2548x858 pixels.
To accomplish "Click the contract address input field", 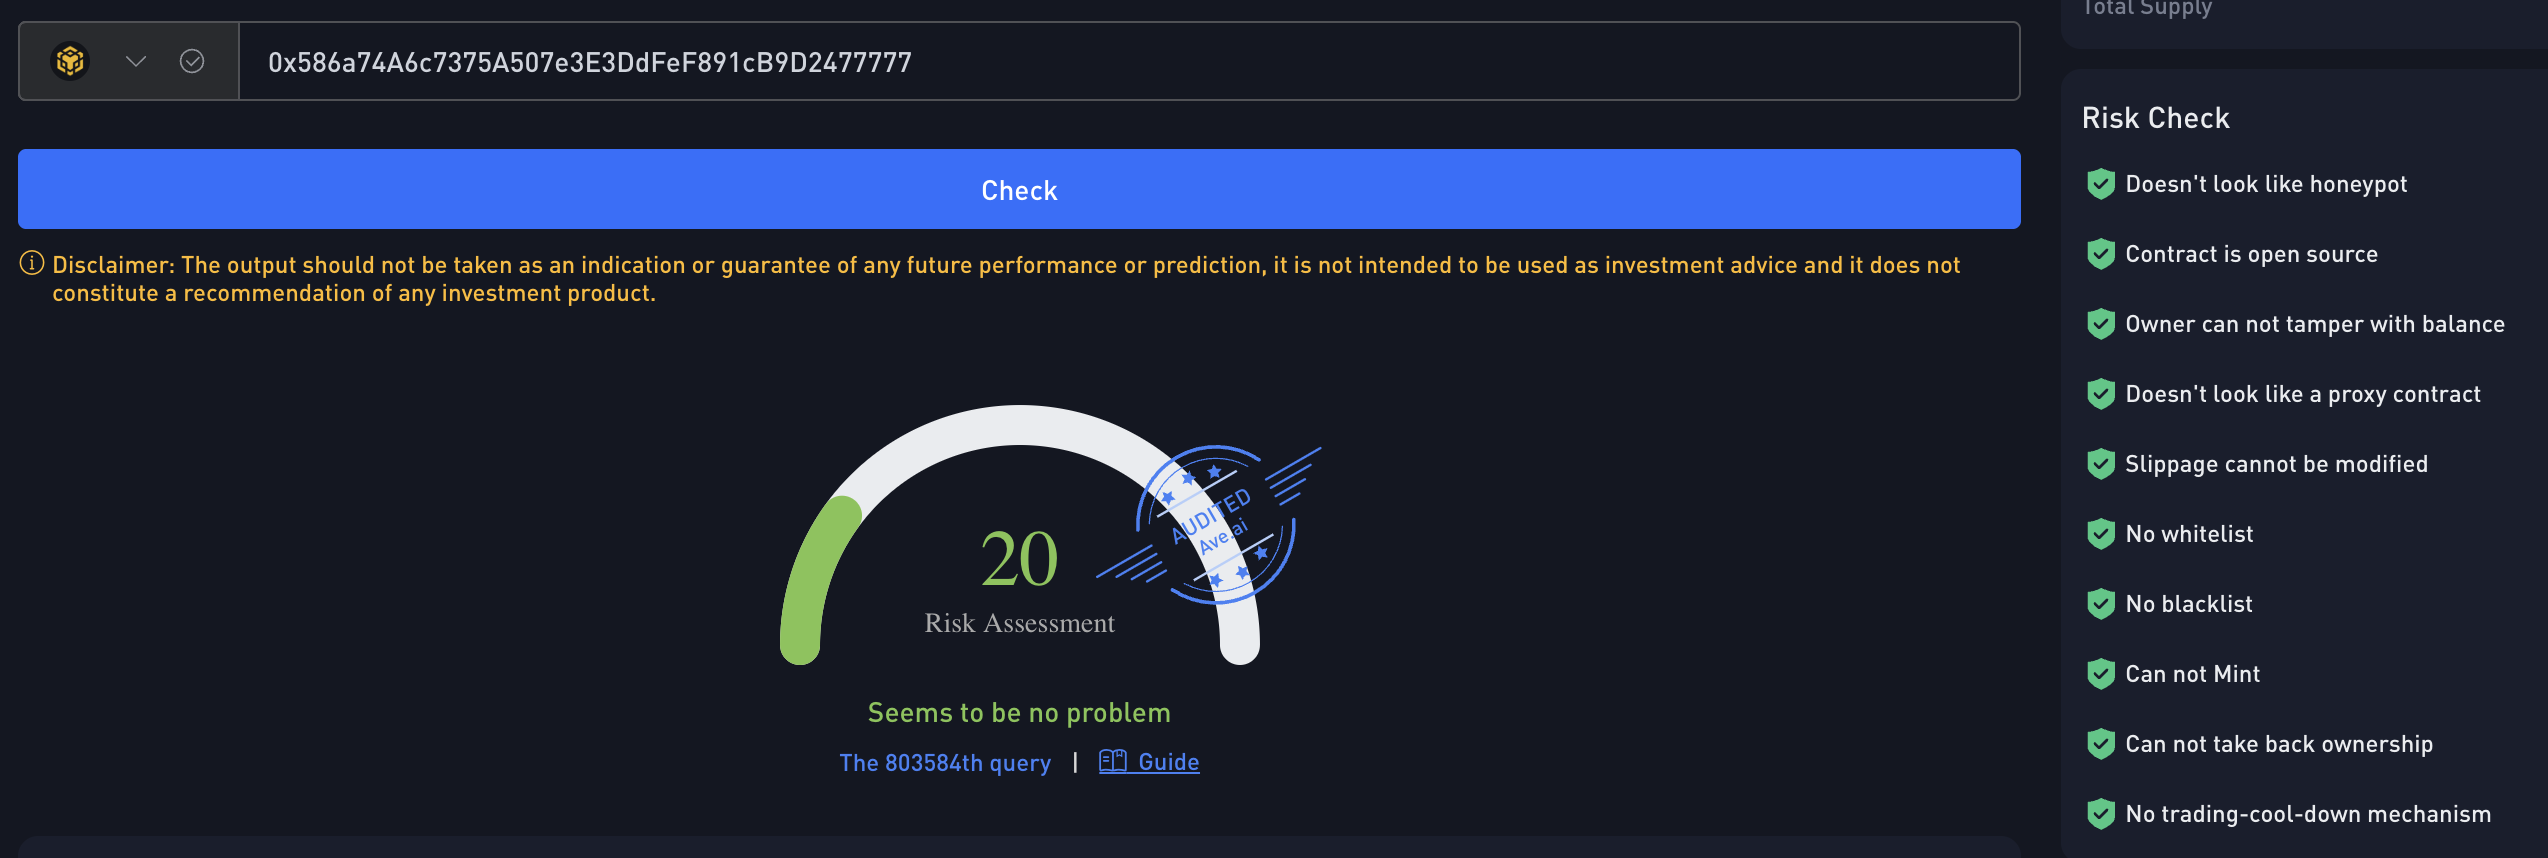I will (1128, 62).
